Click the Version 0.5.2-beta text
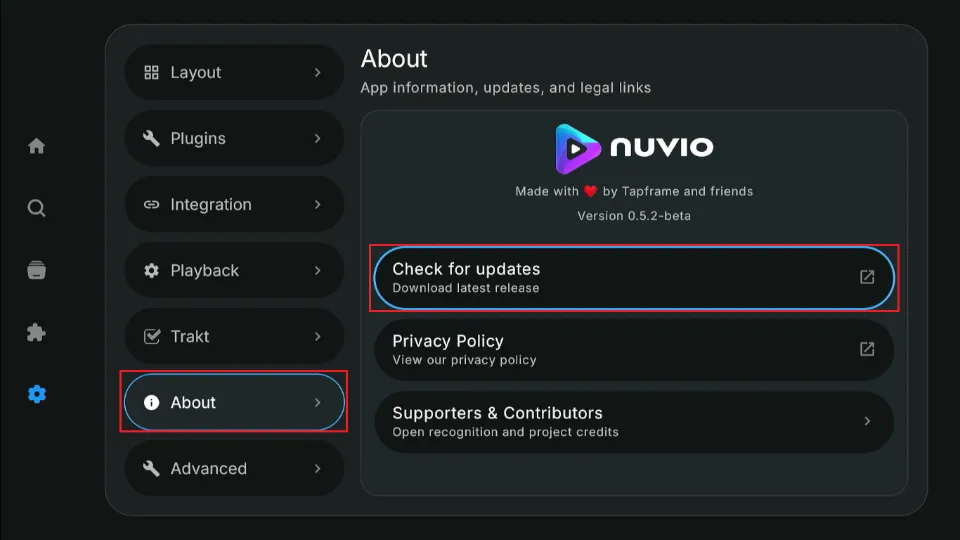The height and width of the screenshot is (540, 960). pyautogui.click(x=634, y=216)
